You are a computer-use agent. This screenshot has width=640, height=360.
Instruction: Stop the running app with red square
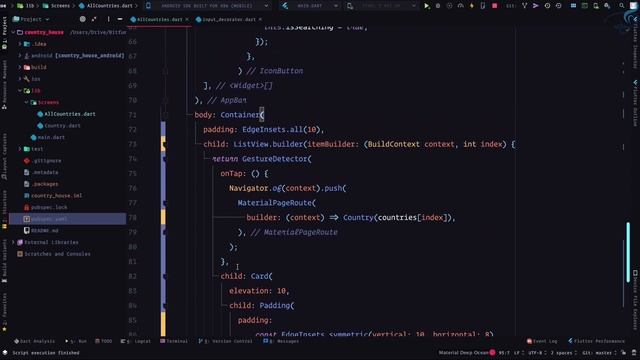[494, 6]
